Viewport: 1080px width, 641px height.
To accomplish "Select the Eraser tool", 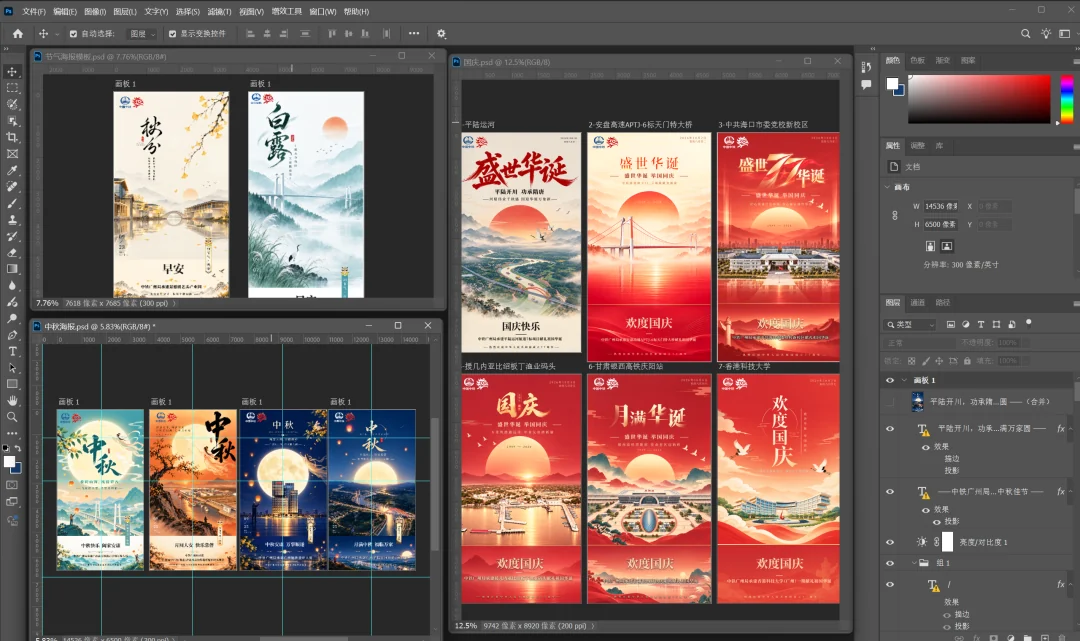I will 12,253.
